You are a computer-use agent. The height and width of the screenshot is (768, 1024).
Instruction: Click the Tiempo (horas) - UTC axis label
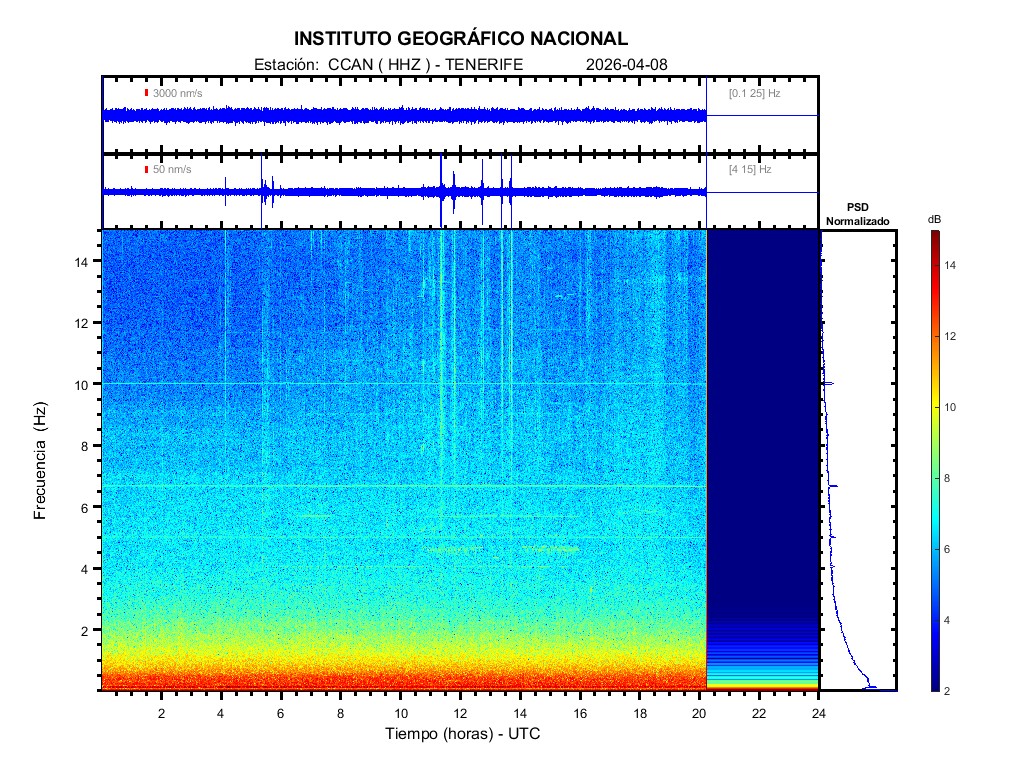coord(463,734)
